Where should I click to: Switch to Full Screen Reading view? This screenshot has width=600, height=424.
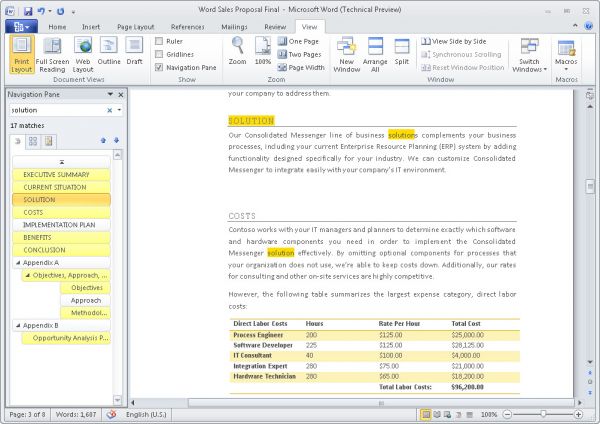point(52,54)
